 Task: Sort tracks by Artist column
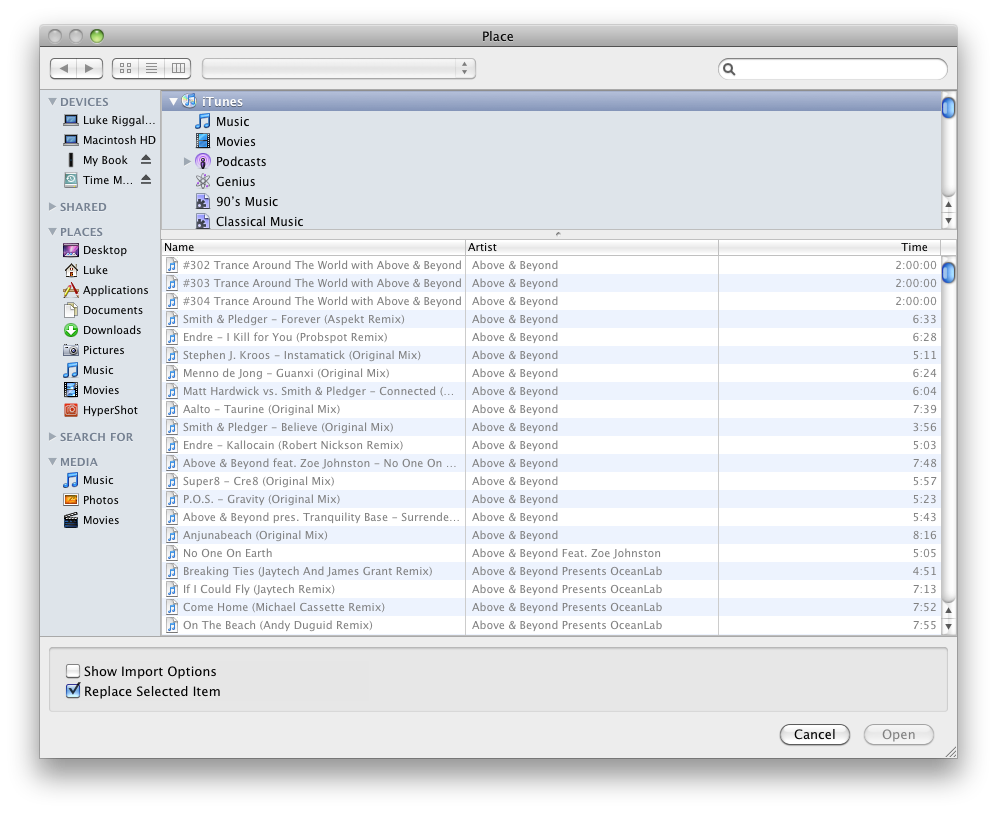(592, 247)
